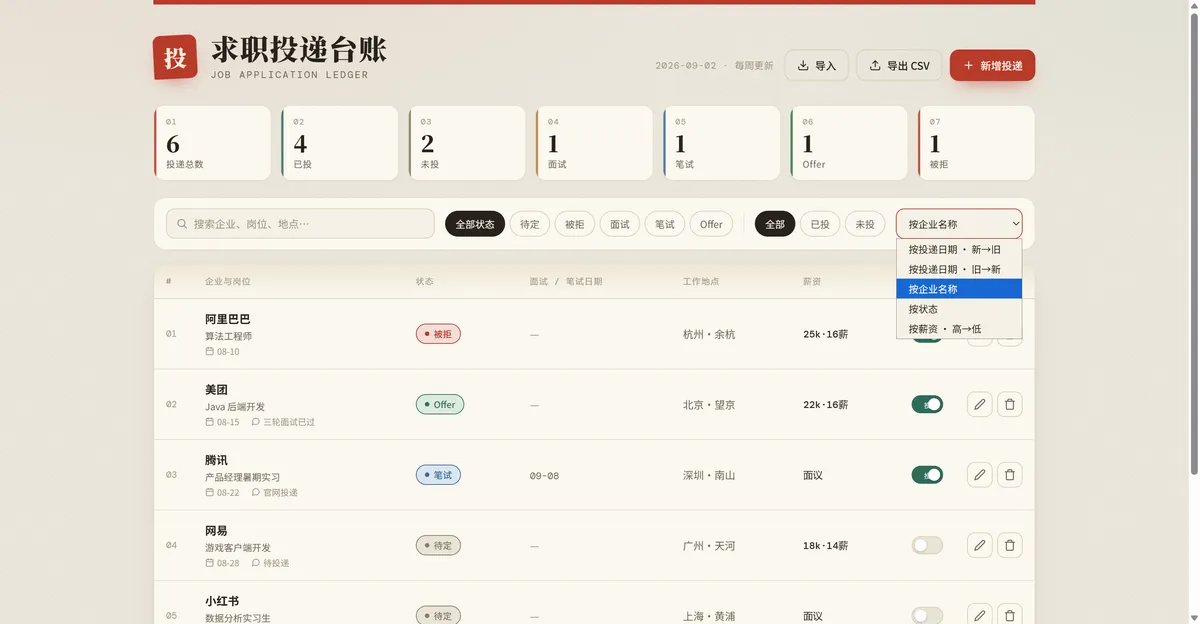Click the 已投 stat card showing 4
Image resolution: width=1200 pixels, height=624 pixels.
[340, 143]
